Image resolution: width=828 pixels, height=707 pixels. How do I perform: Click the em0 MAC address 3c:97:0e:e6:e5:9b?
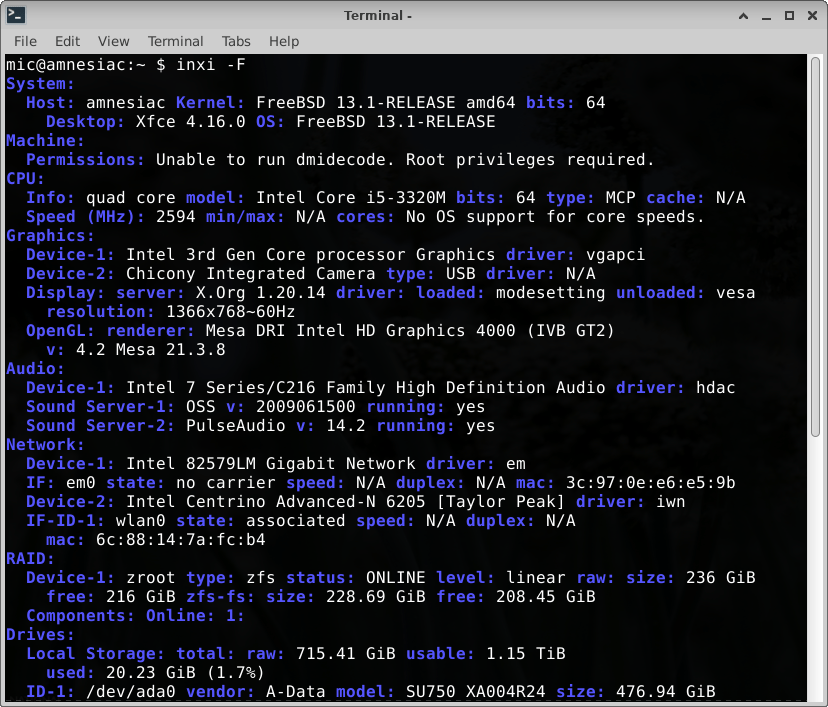(x=650, y=483)
